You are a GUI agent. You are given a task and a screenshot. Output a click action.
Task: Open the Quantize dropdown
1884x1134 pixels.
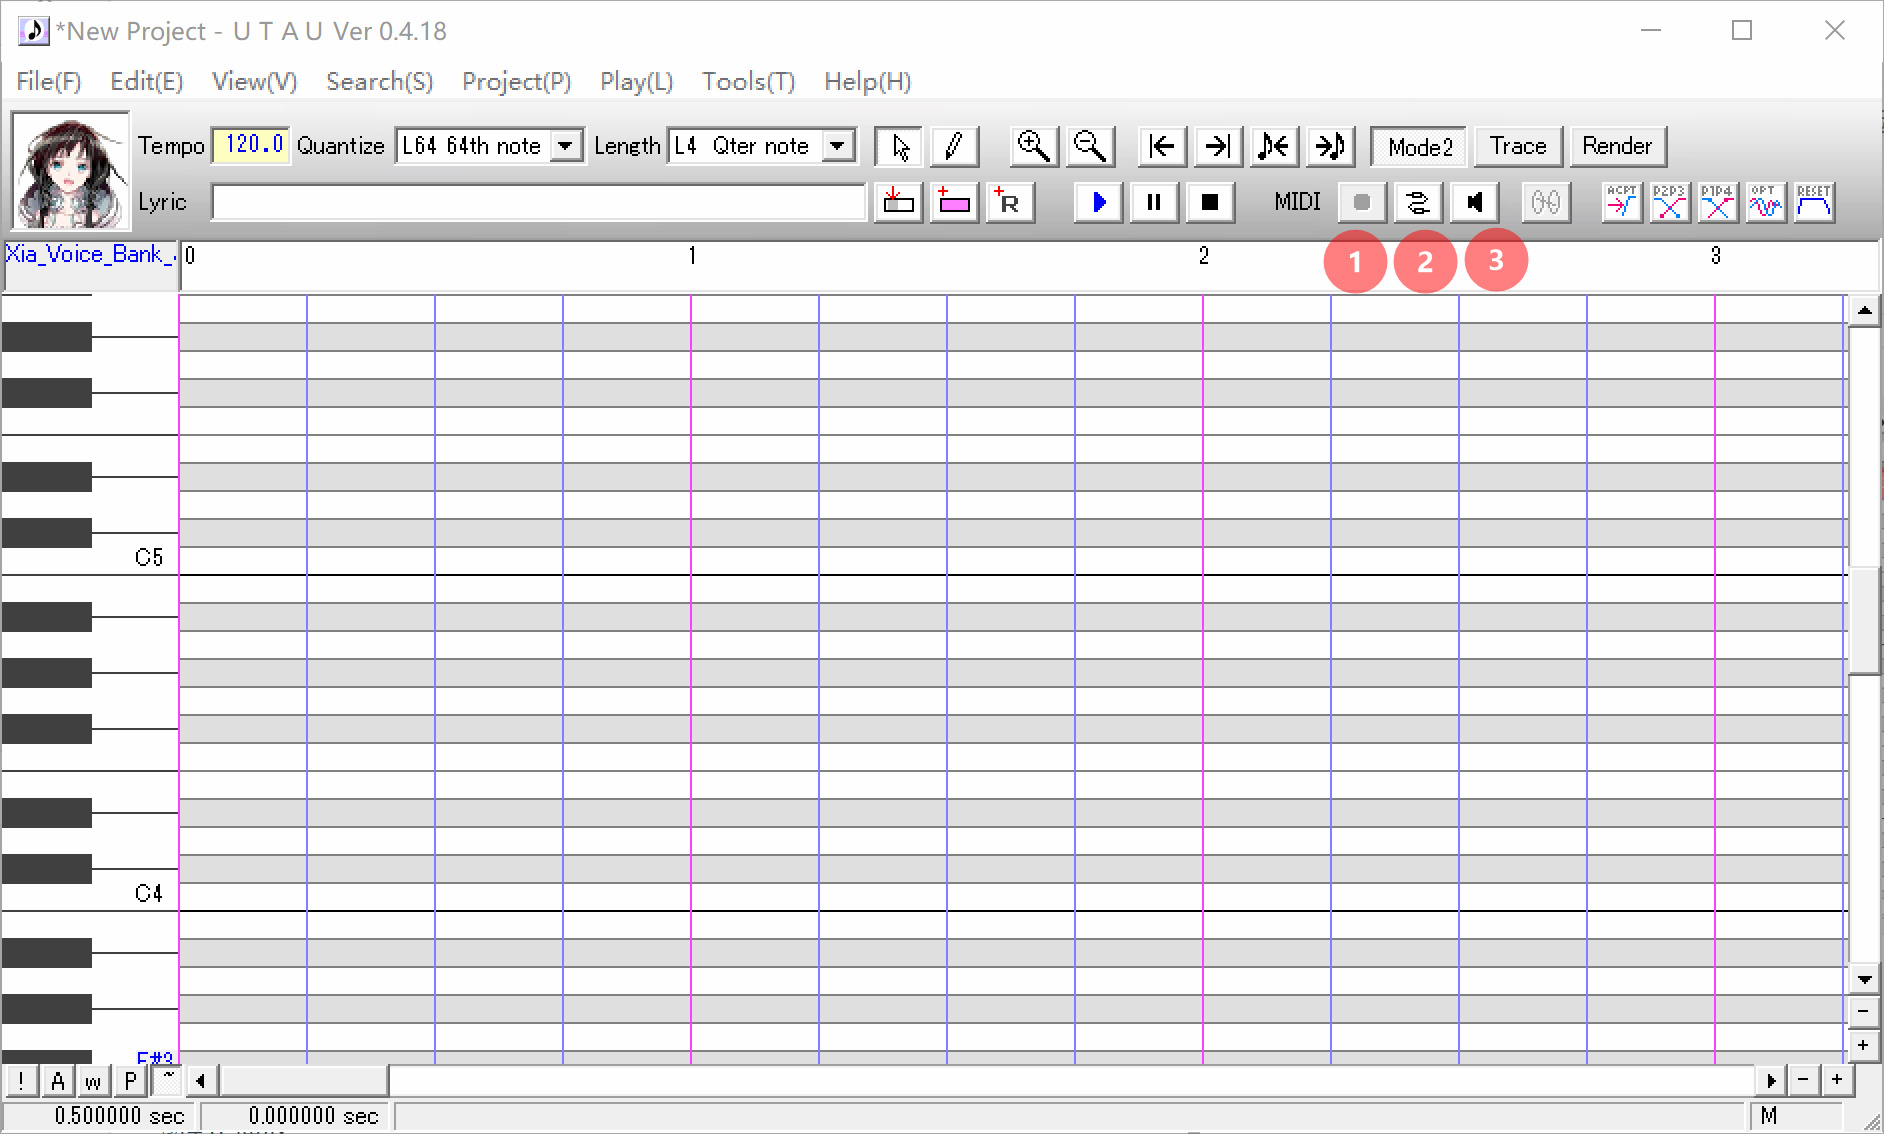(566, 146)
